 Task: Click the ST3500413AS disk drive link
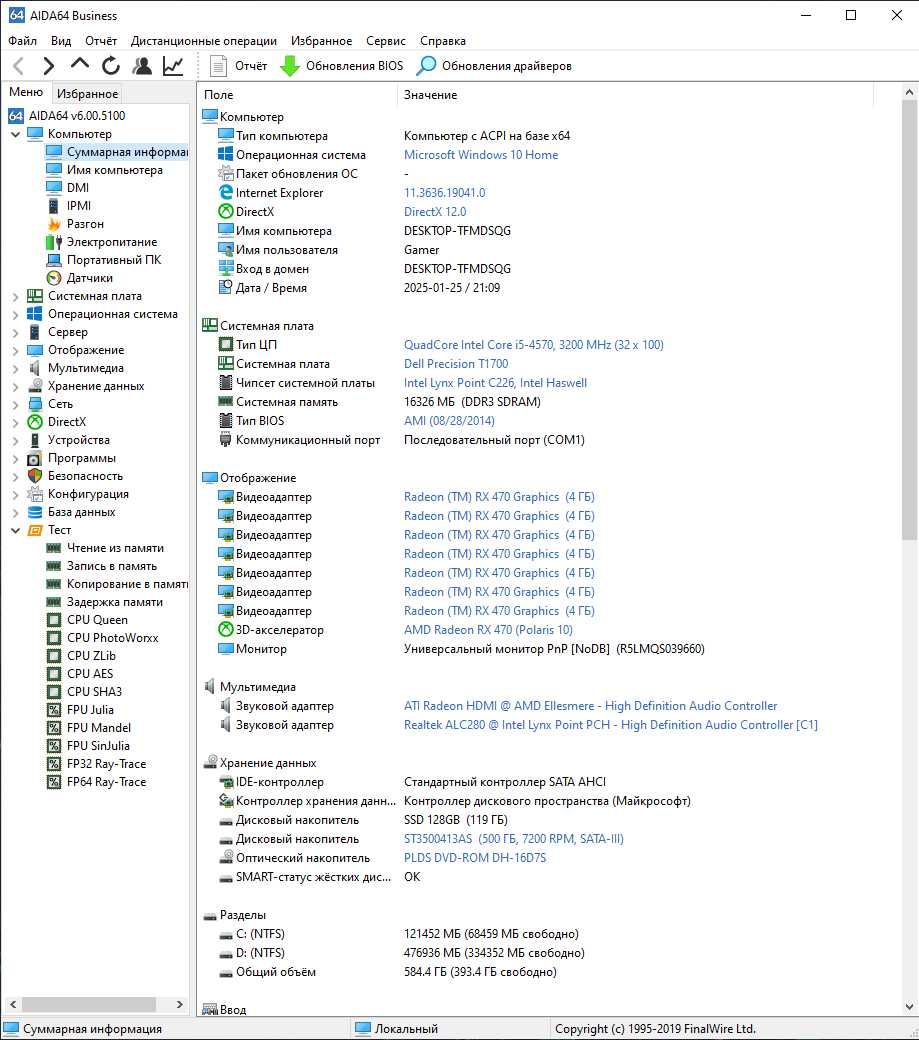click(x=514, y=839)
